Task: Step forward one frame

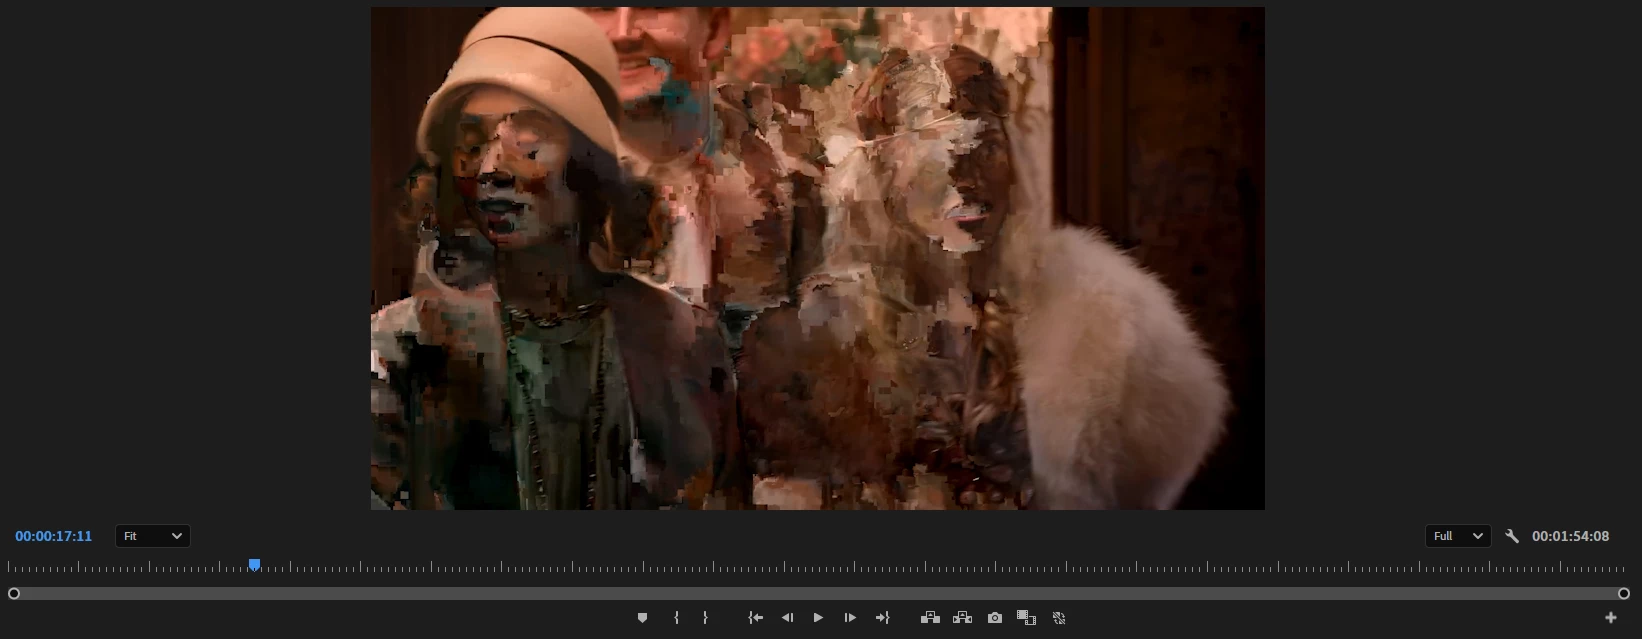Action: point(850,618)
